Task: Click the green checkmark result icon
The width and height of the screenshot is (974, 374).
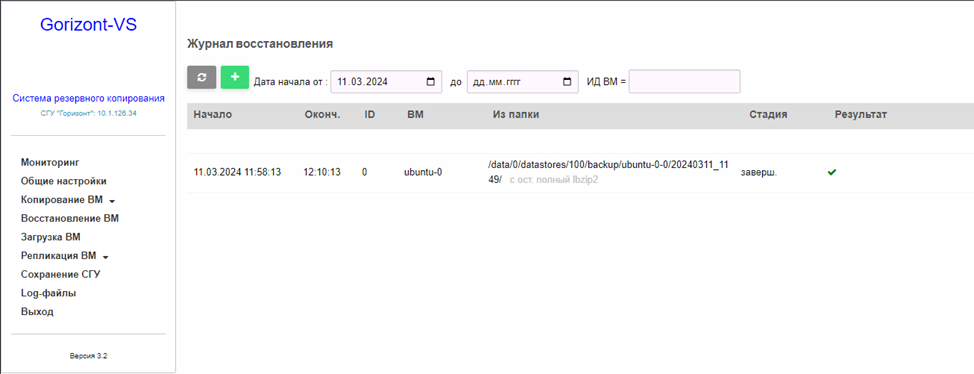Action: click(x=832, y=172)
